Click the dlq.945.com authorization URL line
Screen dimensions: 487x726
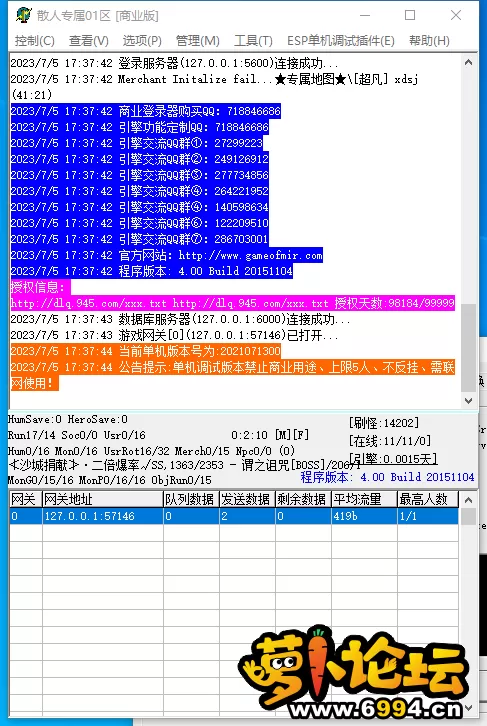232,303
